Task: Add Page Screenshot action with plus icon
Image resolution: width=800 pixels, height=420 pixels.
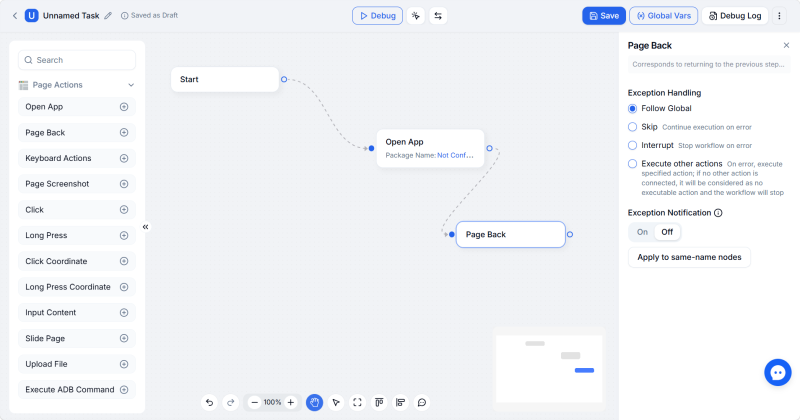Action: click(x=124, y=184)
